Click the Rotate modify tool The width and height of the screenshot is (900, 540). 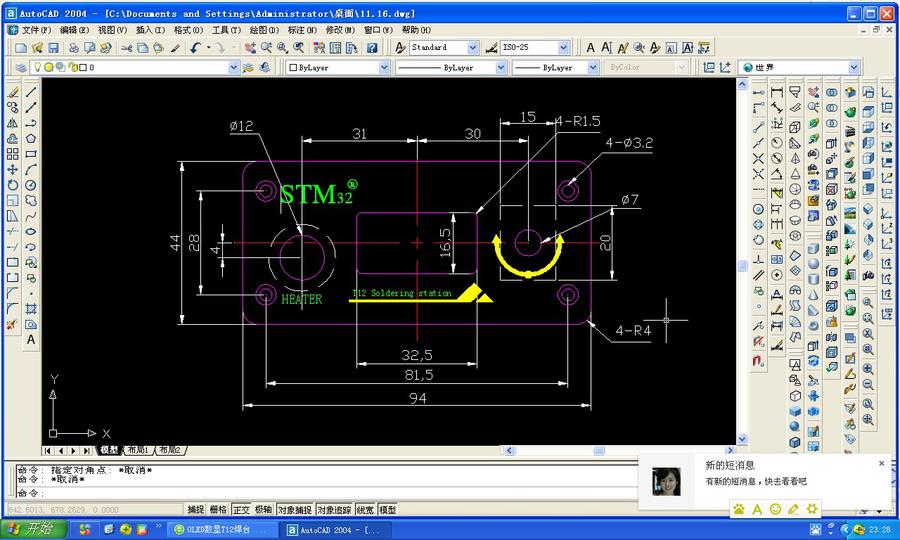12,185
